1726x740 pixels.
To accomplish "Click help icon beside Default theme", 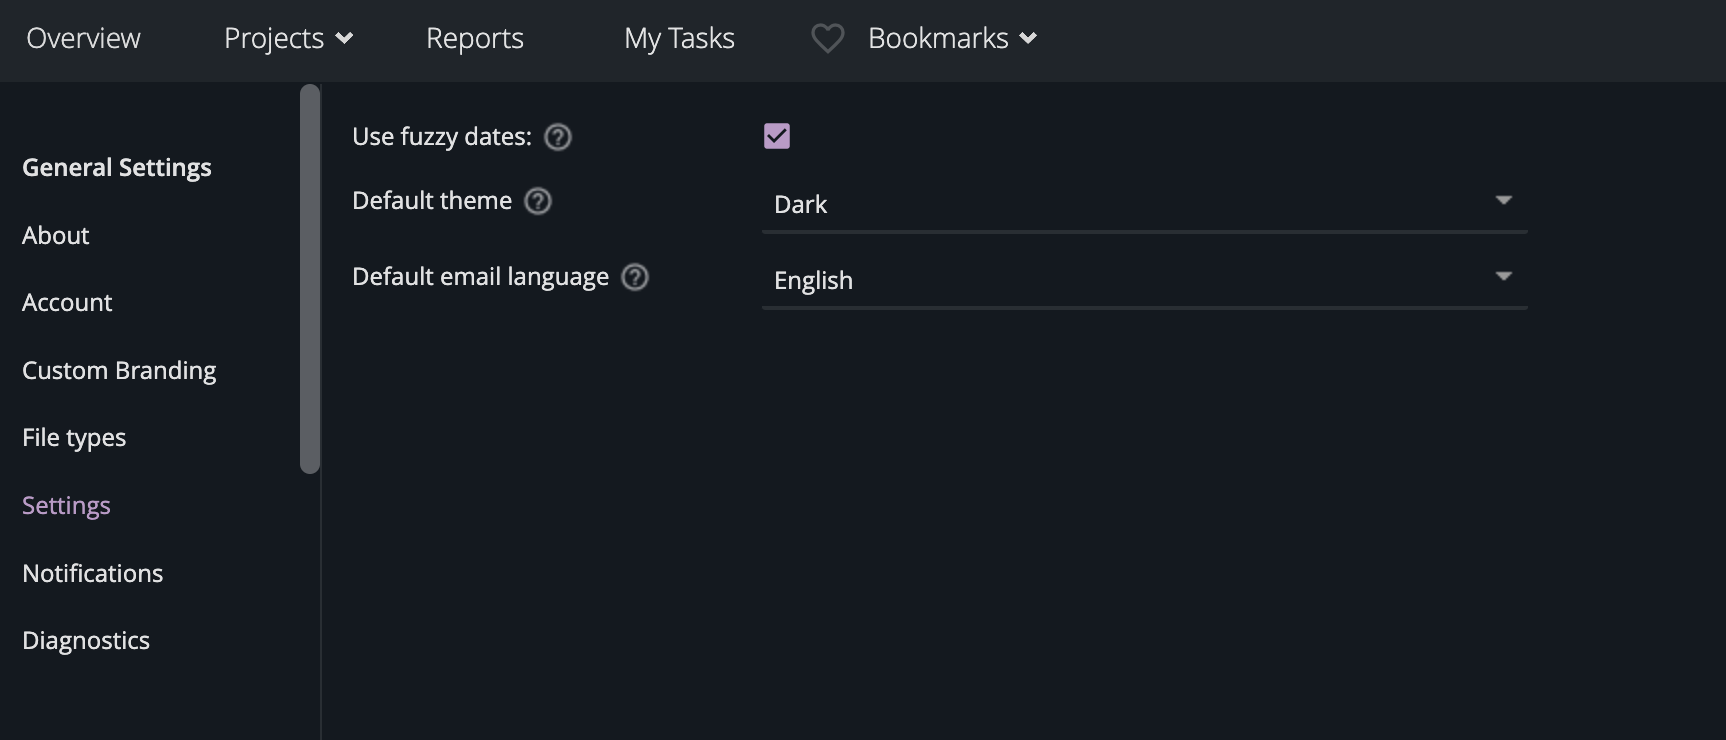I will tap(538, 201).
